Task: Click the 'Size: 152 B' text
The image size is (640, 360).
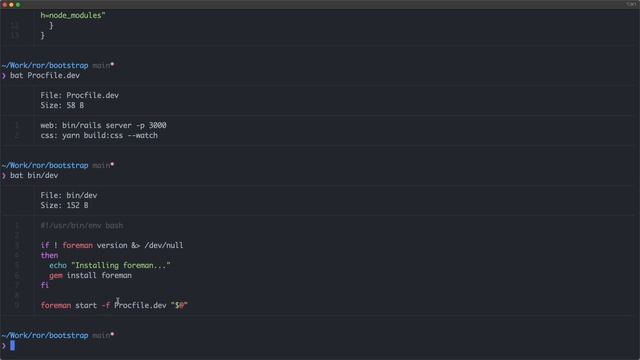Action: pos(64,205)
